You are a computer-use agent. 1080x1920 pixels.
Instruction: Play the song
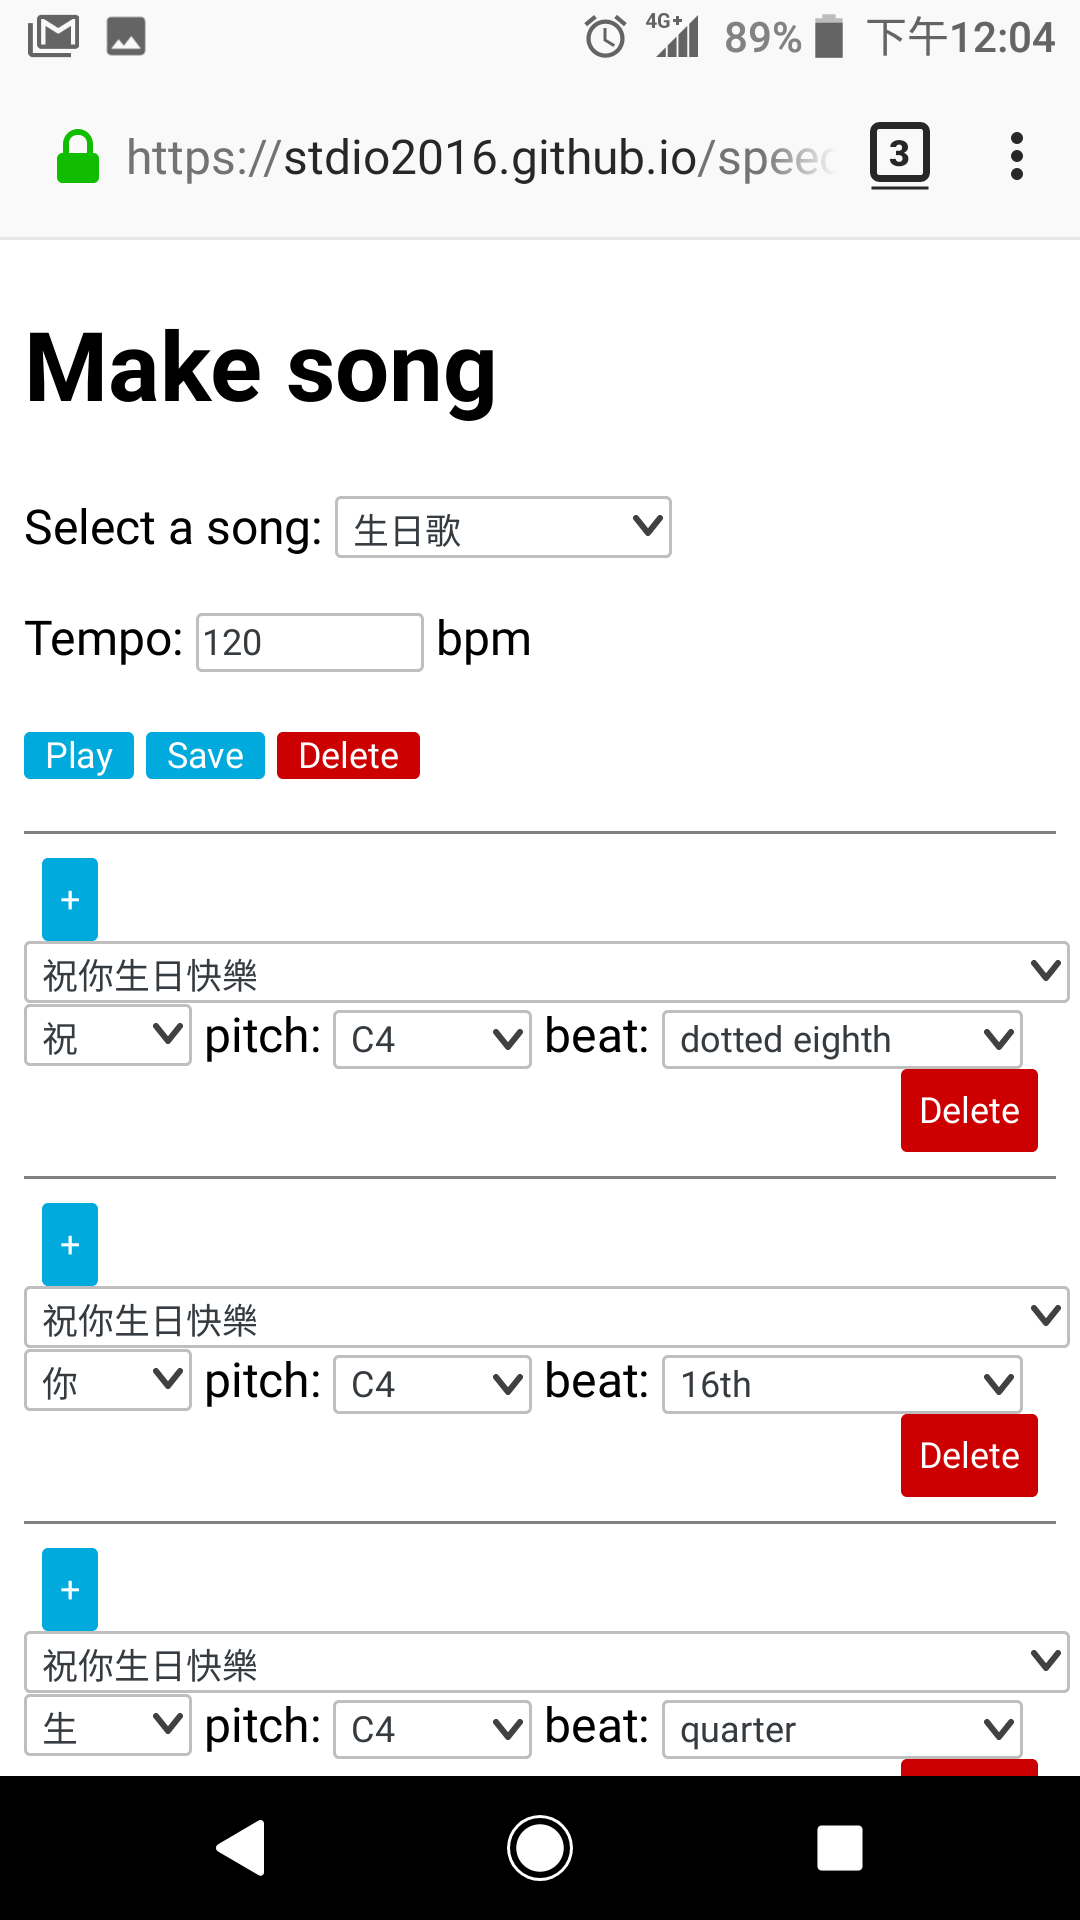(x=79, y=755)
